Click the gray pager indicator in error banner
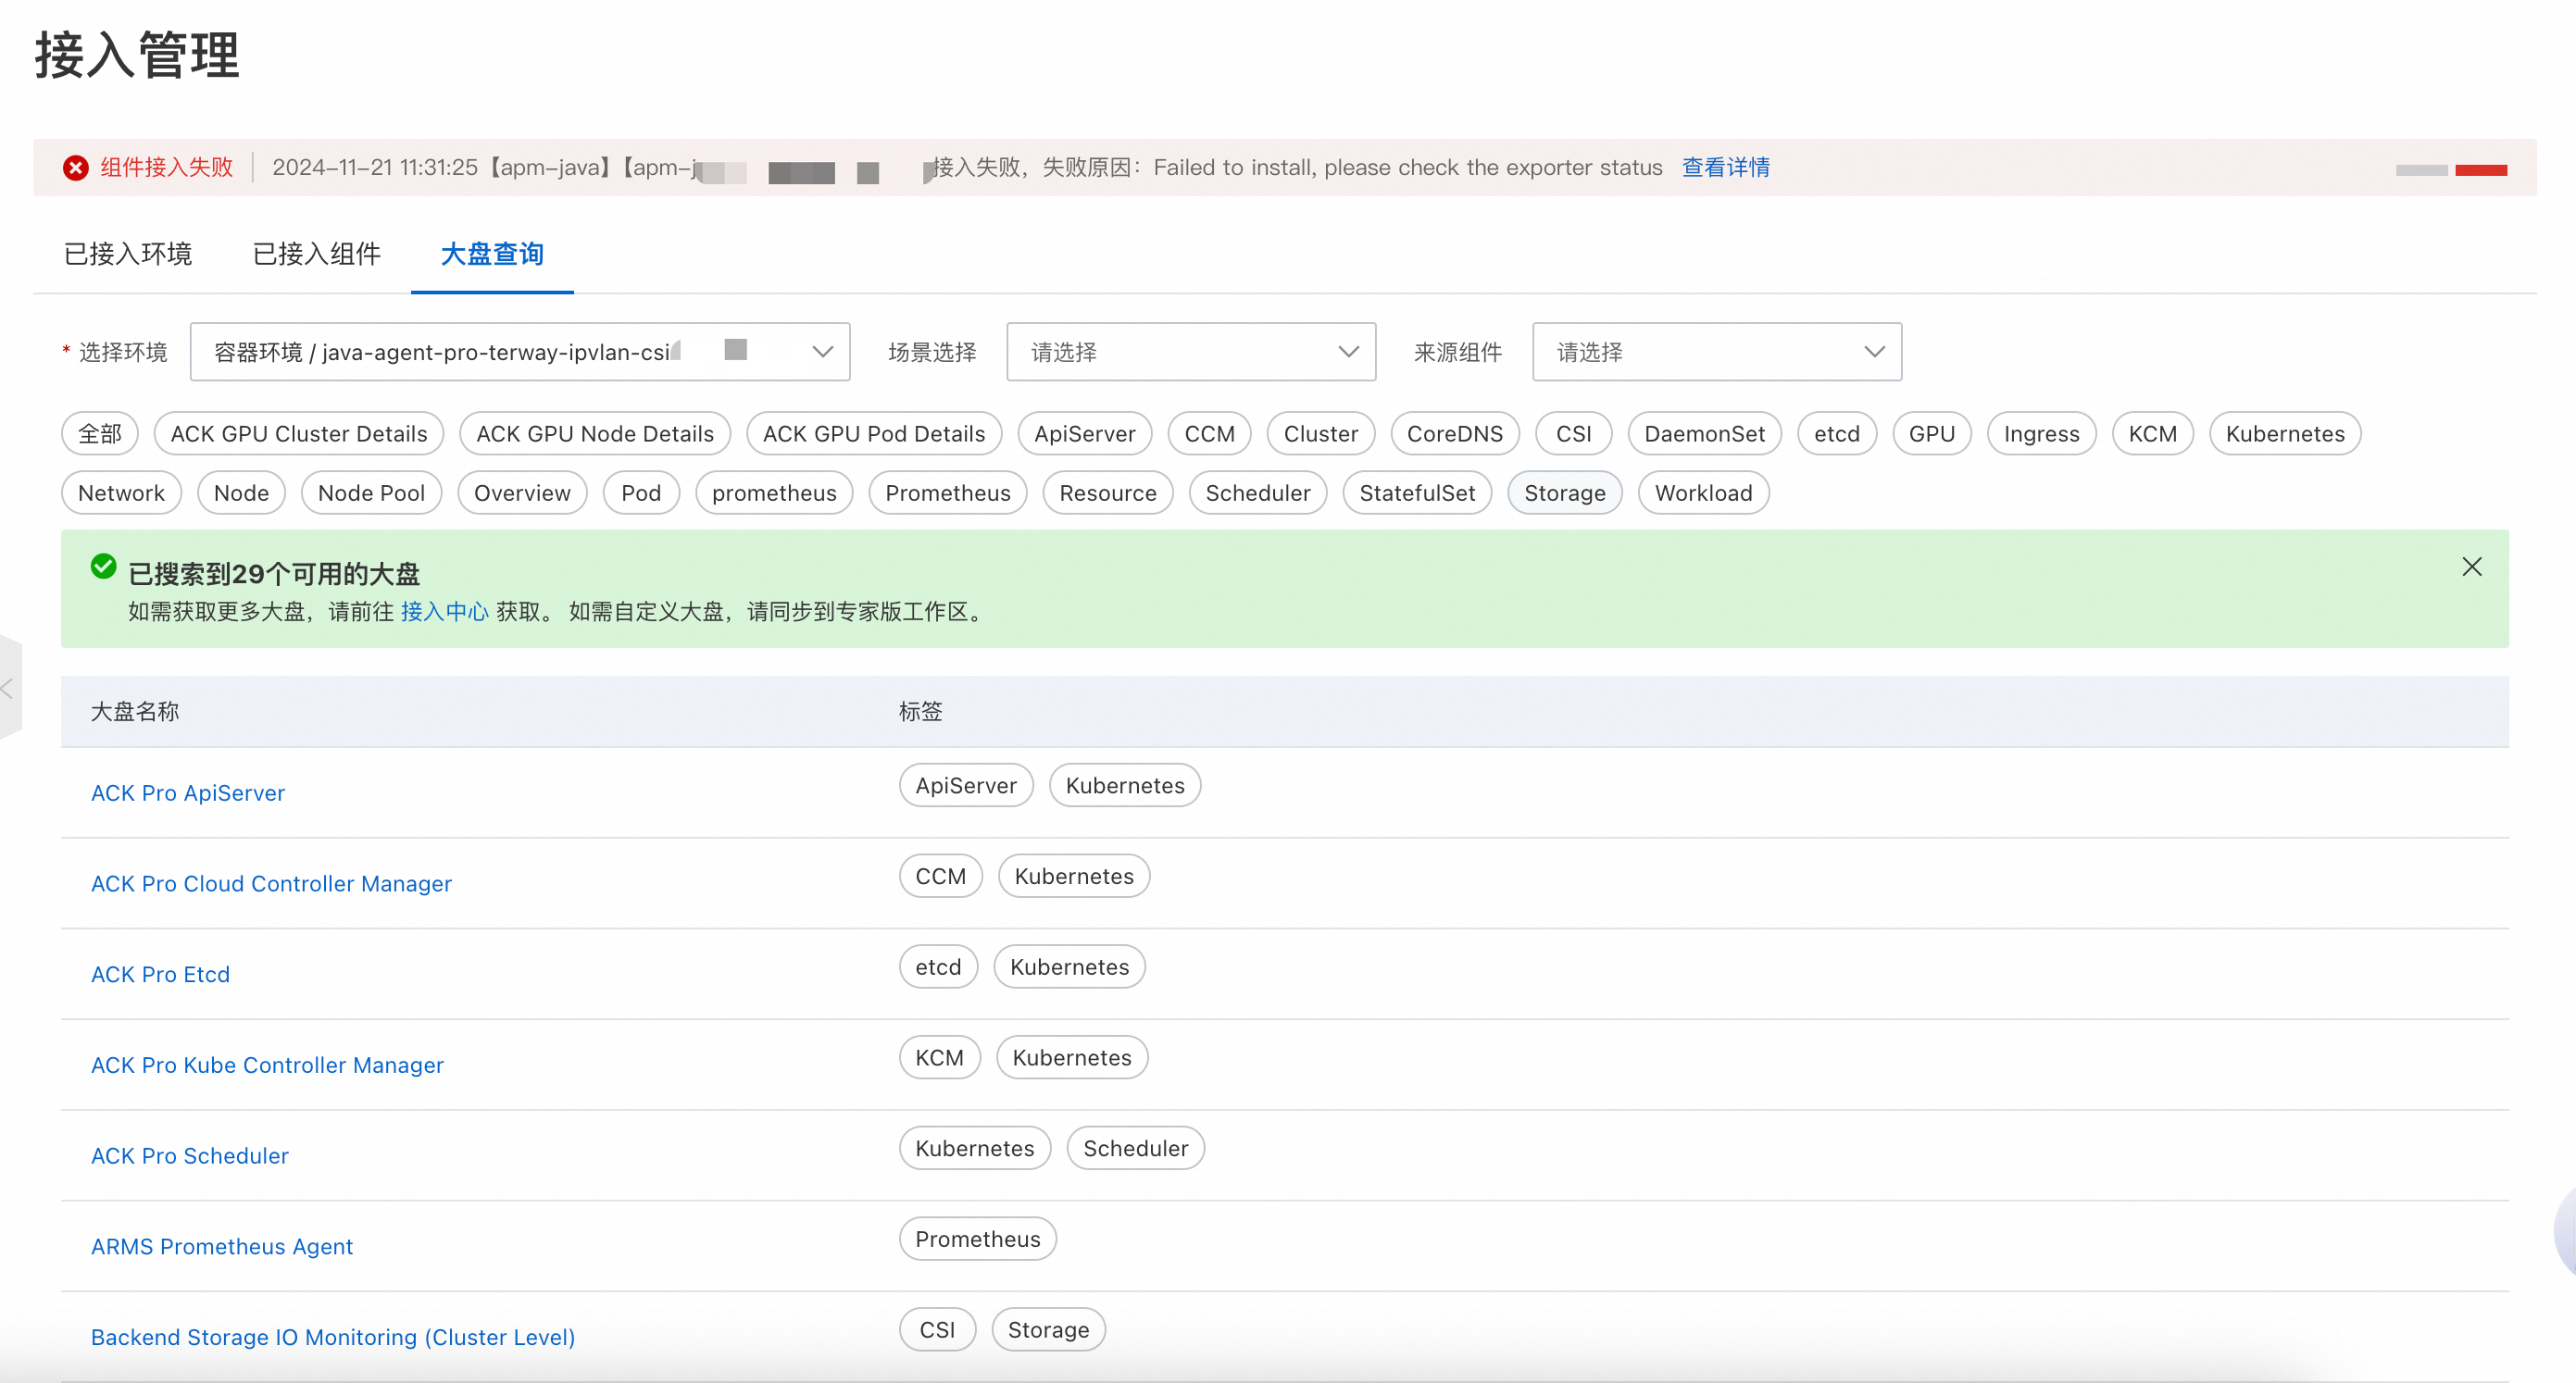This screenshot has height=1383, width=2576. (2422, 170)
